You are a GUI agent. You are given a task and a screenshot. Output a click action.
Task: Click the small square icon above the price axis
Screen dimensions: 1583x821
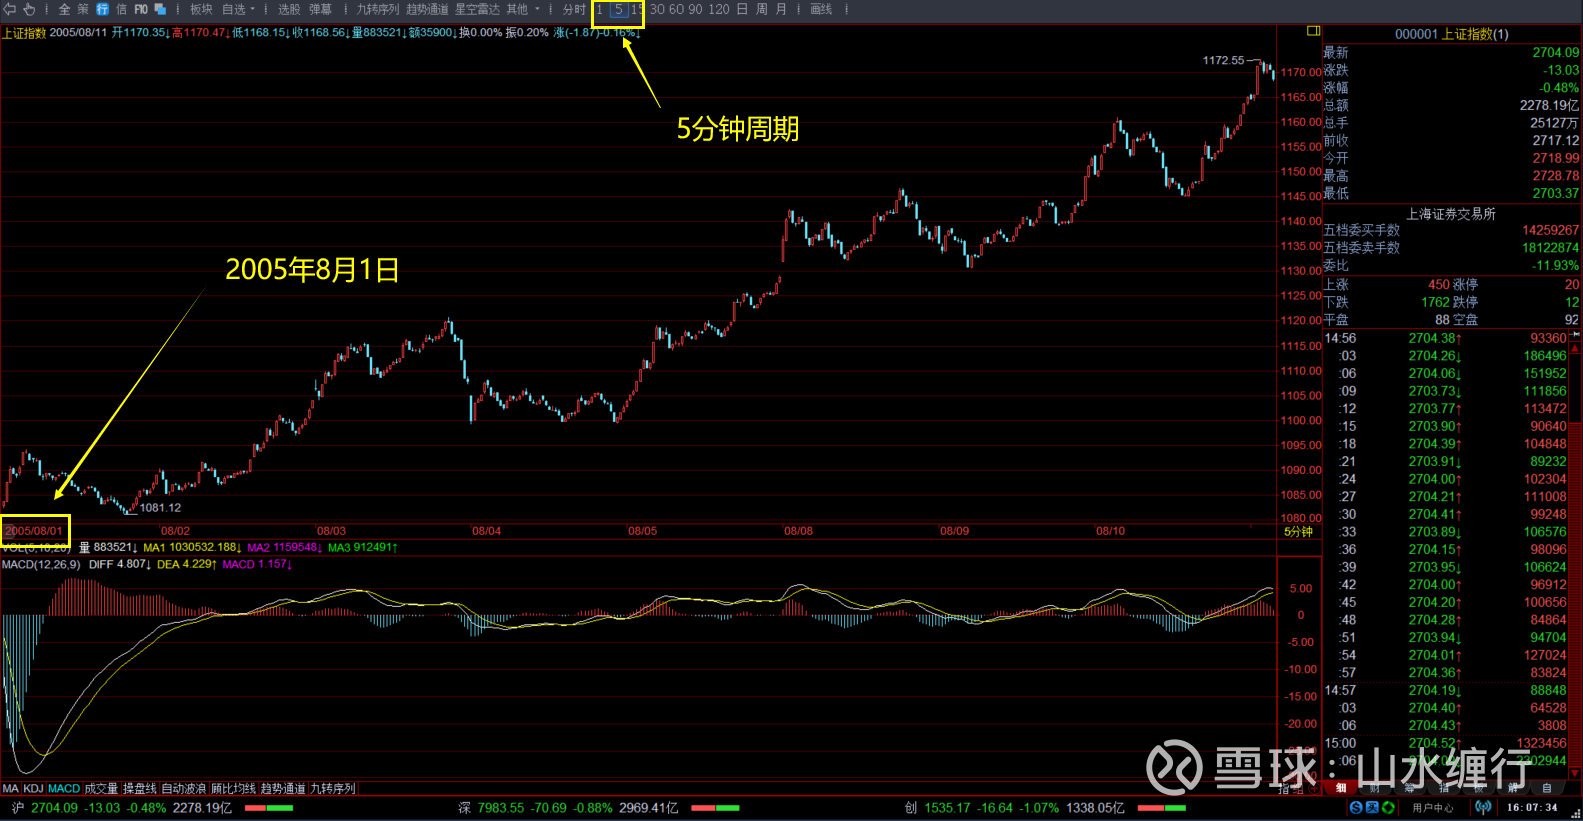[1314, 31]
